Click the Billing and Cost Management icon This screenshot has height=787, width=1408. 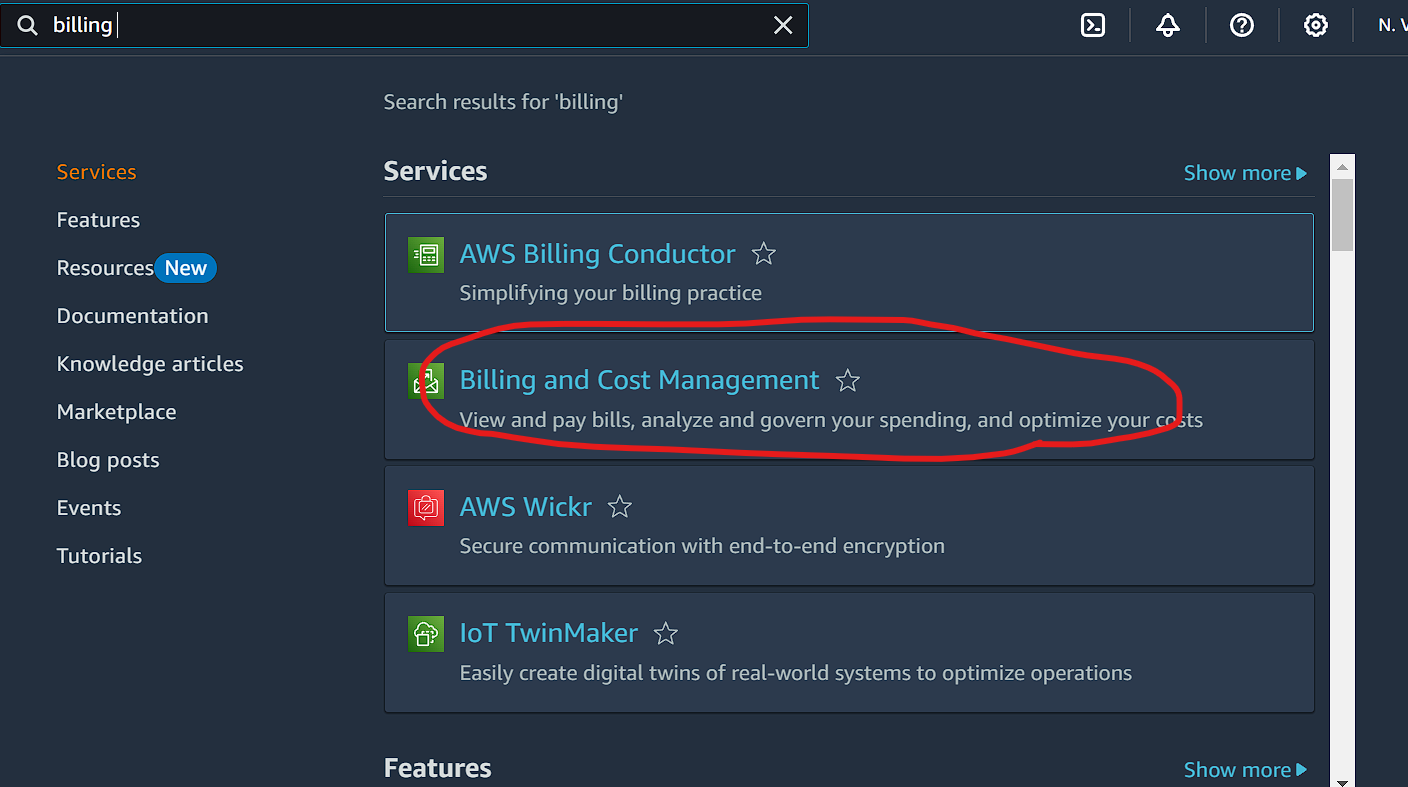point(426,381)
